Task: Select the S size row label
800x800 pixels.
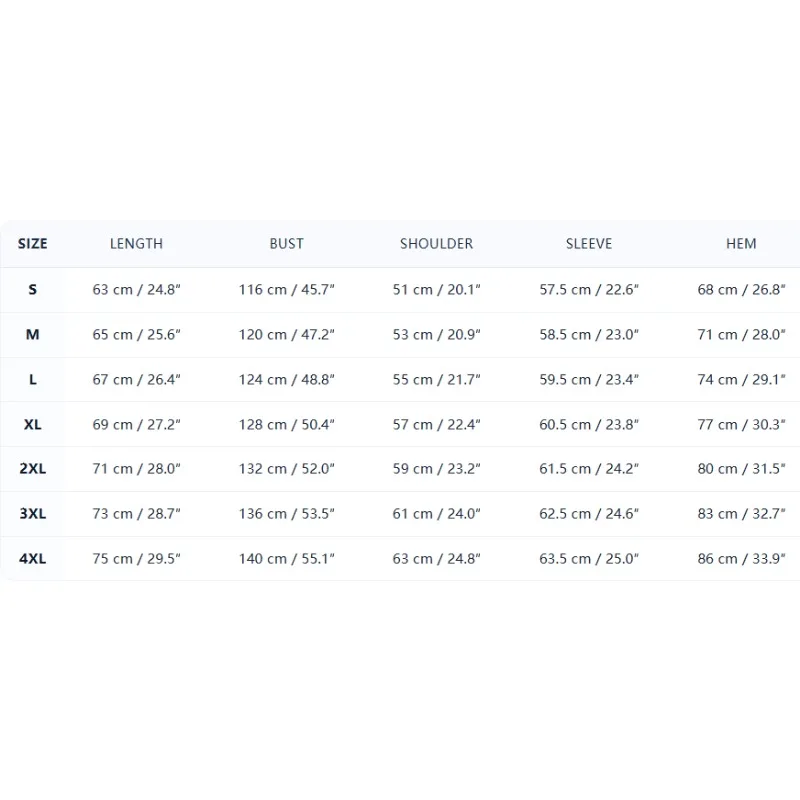Action: pos(33,290)
